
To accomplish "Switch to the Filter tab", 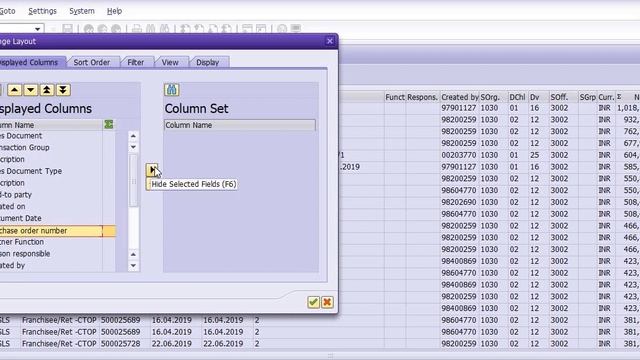I will point(136,62).
